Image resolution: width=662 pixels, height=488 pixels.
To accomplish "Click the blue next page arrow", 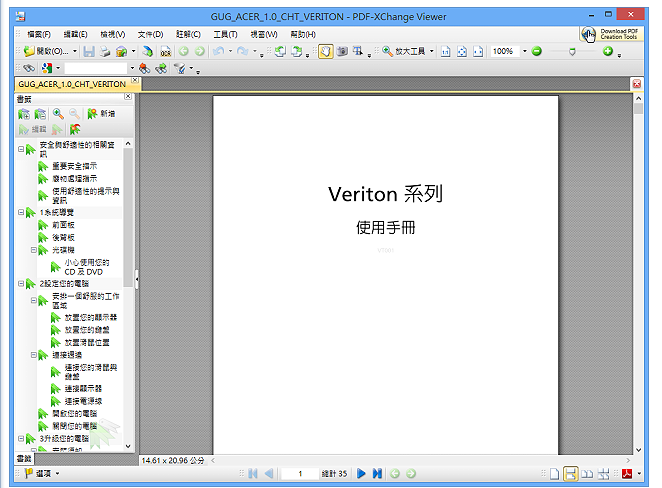I will click(x=361, y=474).
